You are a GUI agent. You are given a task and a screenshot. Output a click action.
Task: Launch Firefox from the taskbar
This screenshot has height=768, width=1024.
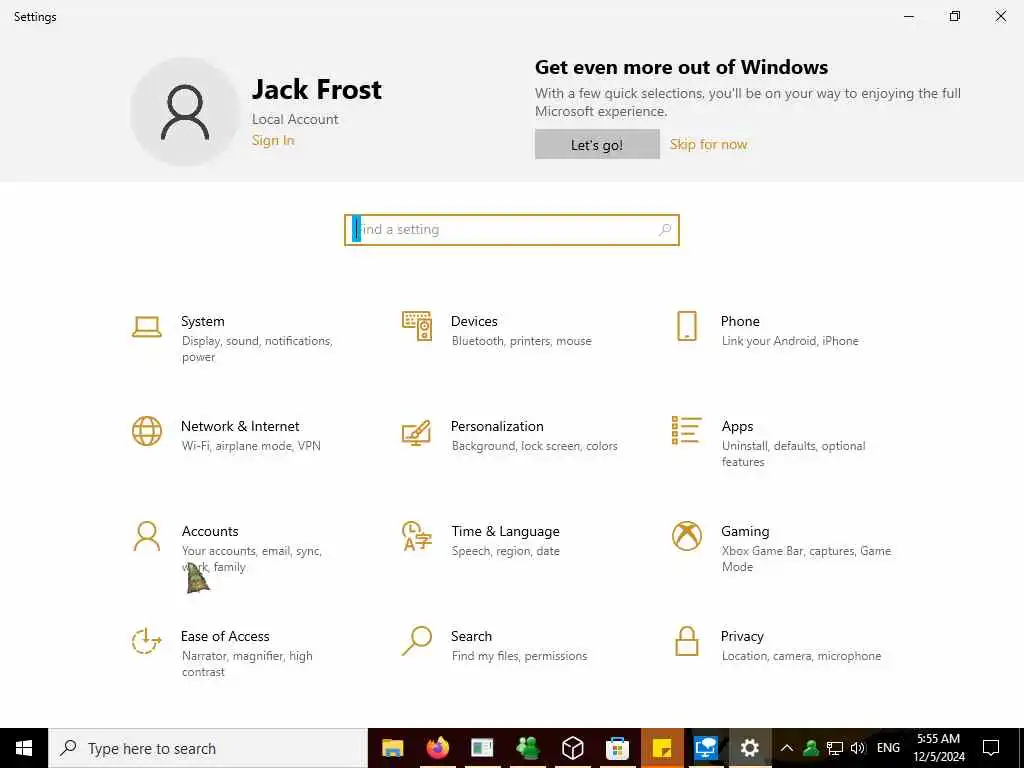[x=438, y=748]
